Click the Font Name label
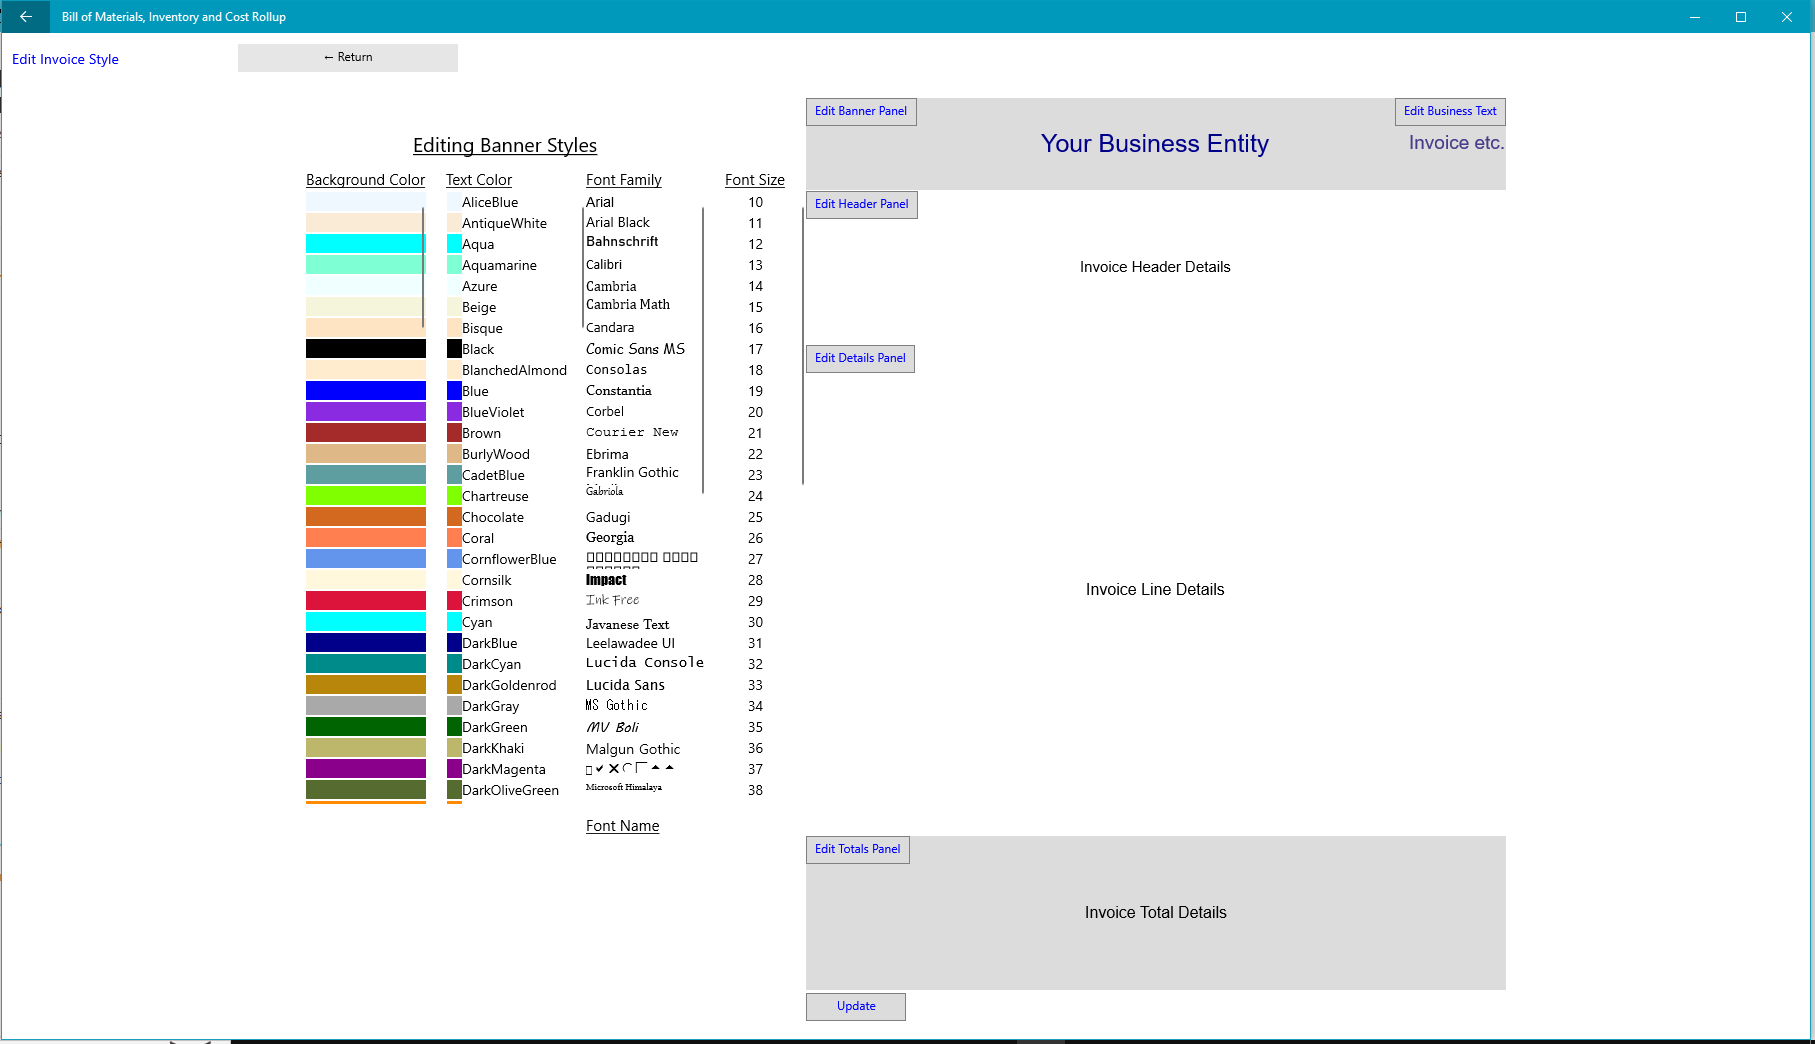This screenshot has width=1815, height=1044. [x=622, y=826]
